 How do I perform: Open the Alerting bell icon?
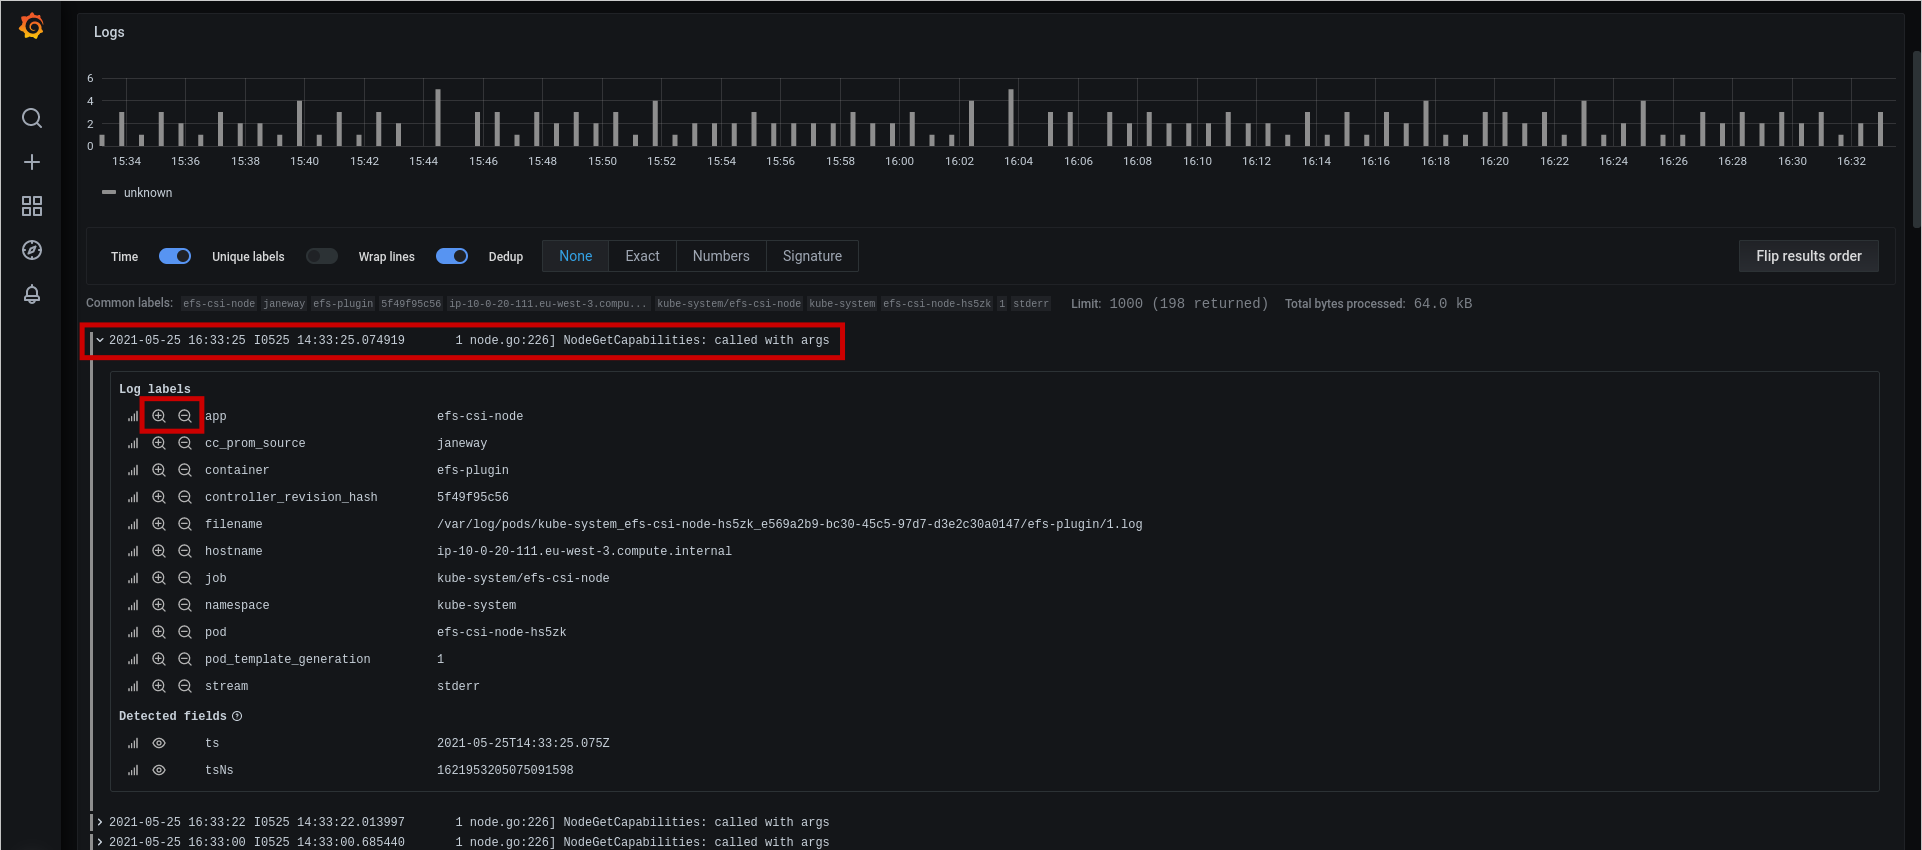pos(32,294)
